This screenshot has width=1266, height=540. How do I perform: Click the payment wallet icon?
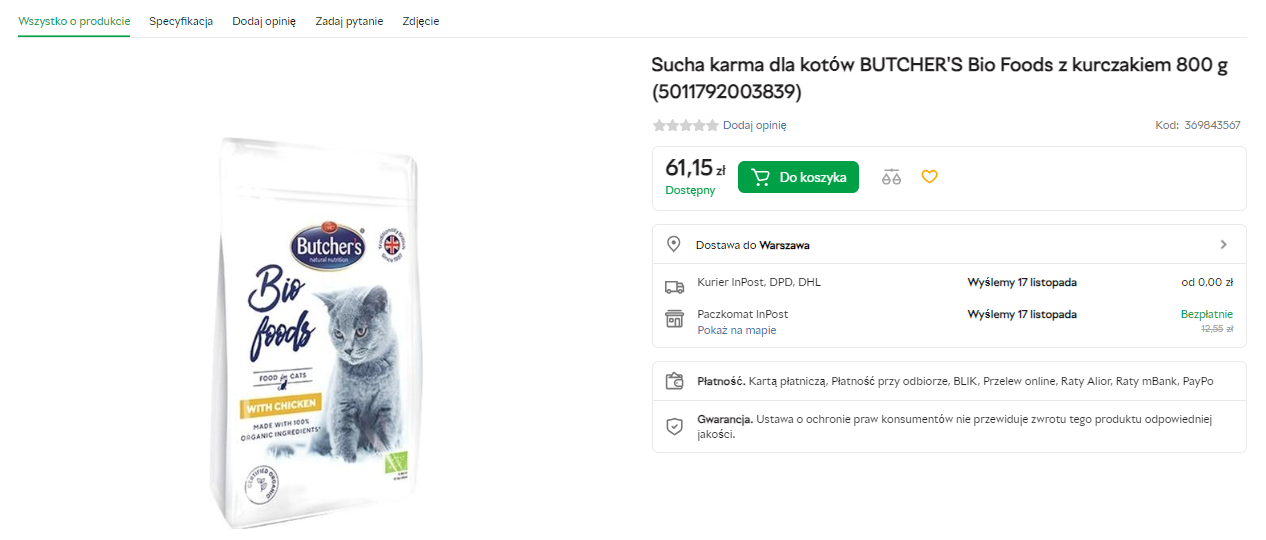point(674,381)
